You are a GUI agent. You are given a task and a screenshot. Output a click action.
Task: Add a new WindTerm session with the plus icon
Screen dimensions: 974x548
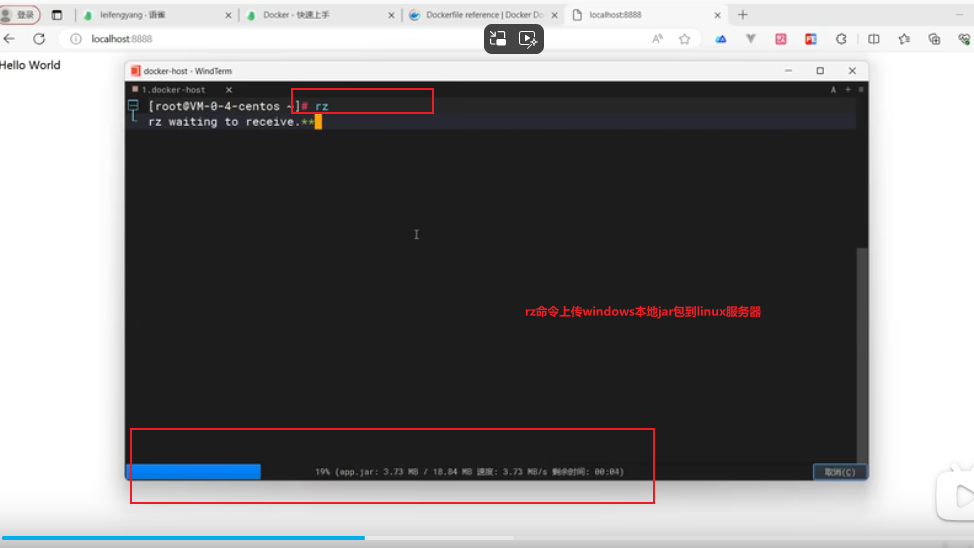tap(848, 89)
